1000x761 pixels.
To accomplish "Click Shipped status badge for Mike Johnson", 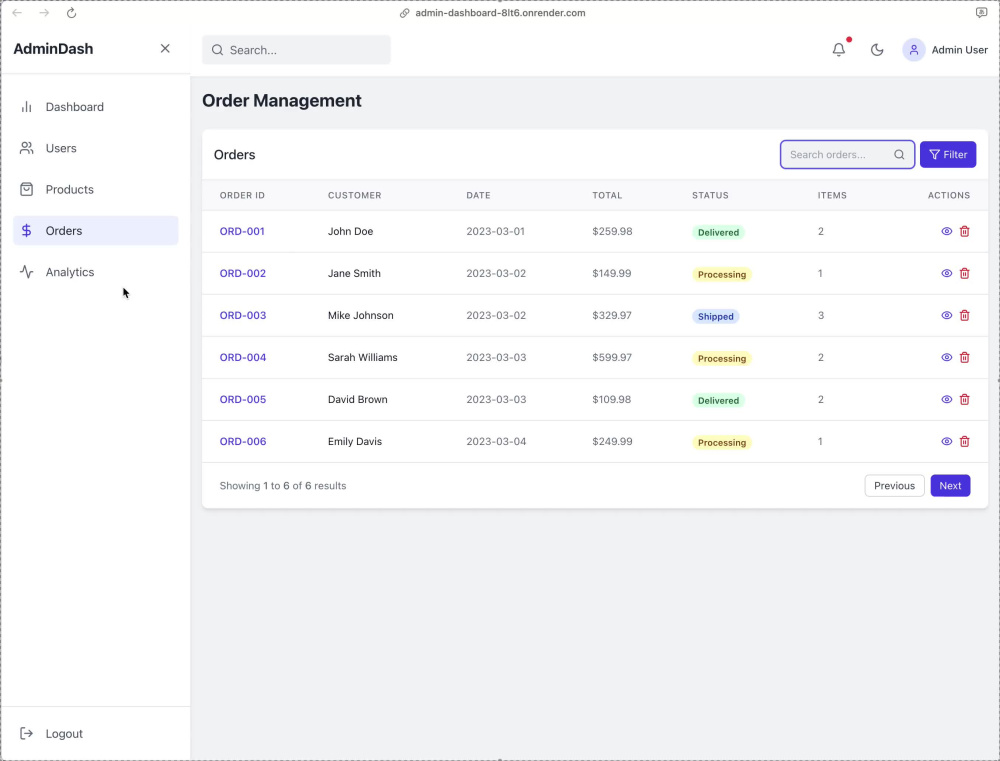I will (716, 316).
